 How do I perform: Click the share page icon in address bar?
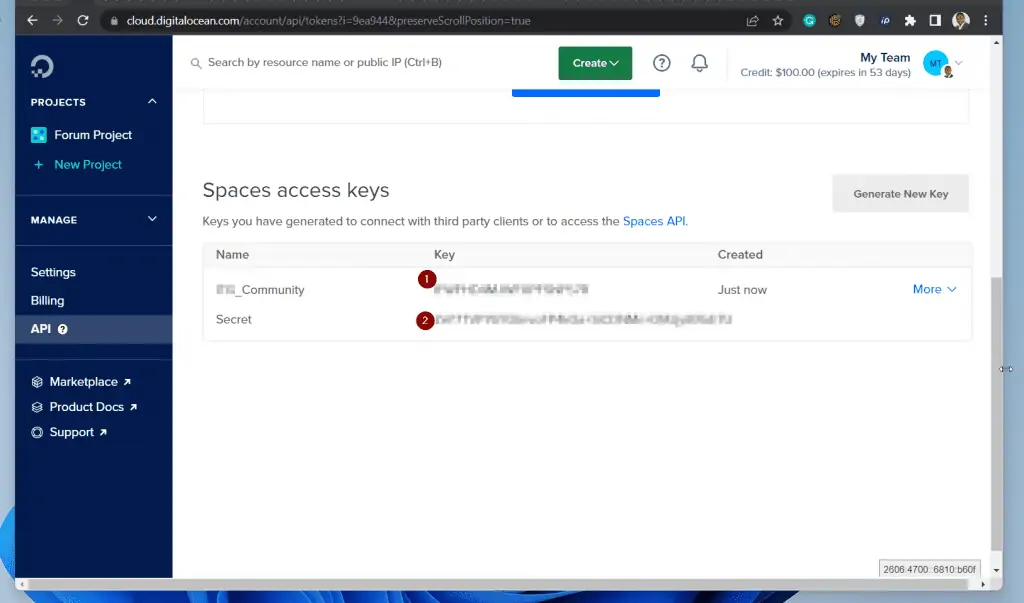pos(752,21)
